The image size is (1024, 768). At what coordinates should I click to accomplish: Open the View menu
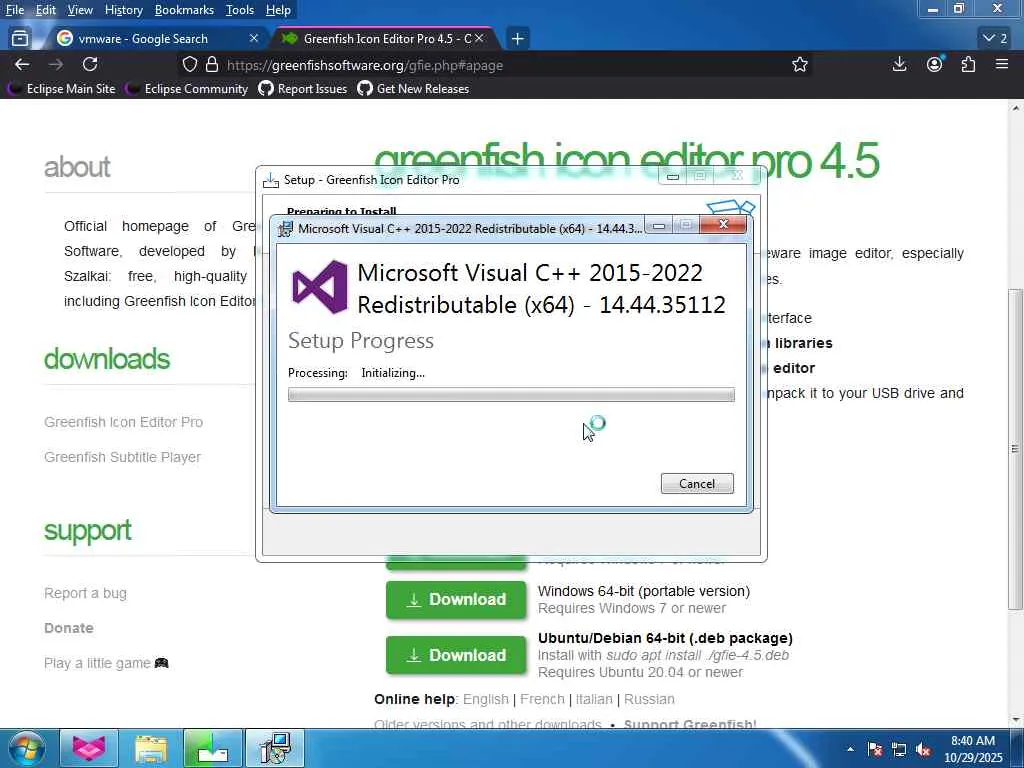(x=80, y=10)
